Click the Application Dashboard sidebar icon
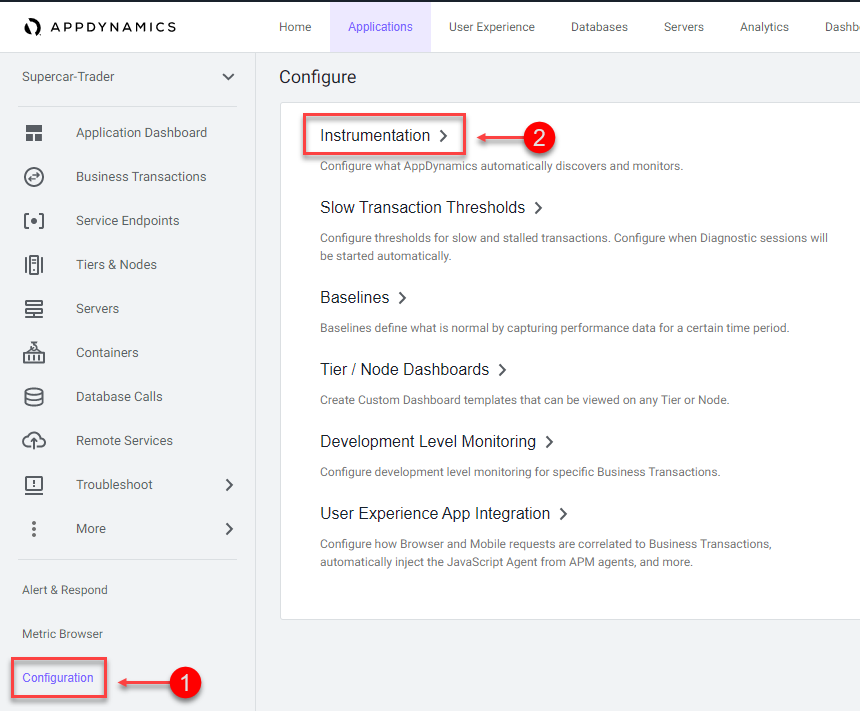This screenshot has height=711, width=860. point(34,133)
